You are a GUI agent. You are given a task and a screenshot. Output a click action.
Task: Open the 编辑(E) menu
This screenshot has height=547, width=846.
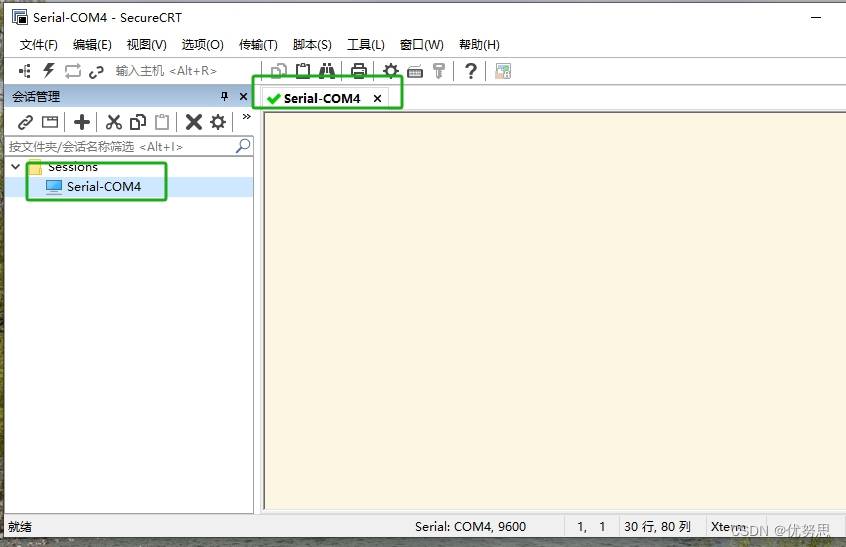pyautogui.click(x=92, y=45)
